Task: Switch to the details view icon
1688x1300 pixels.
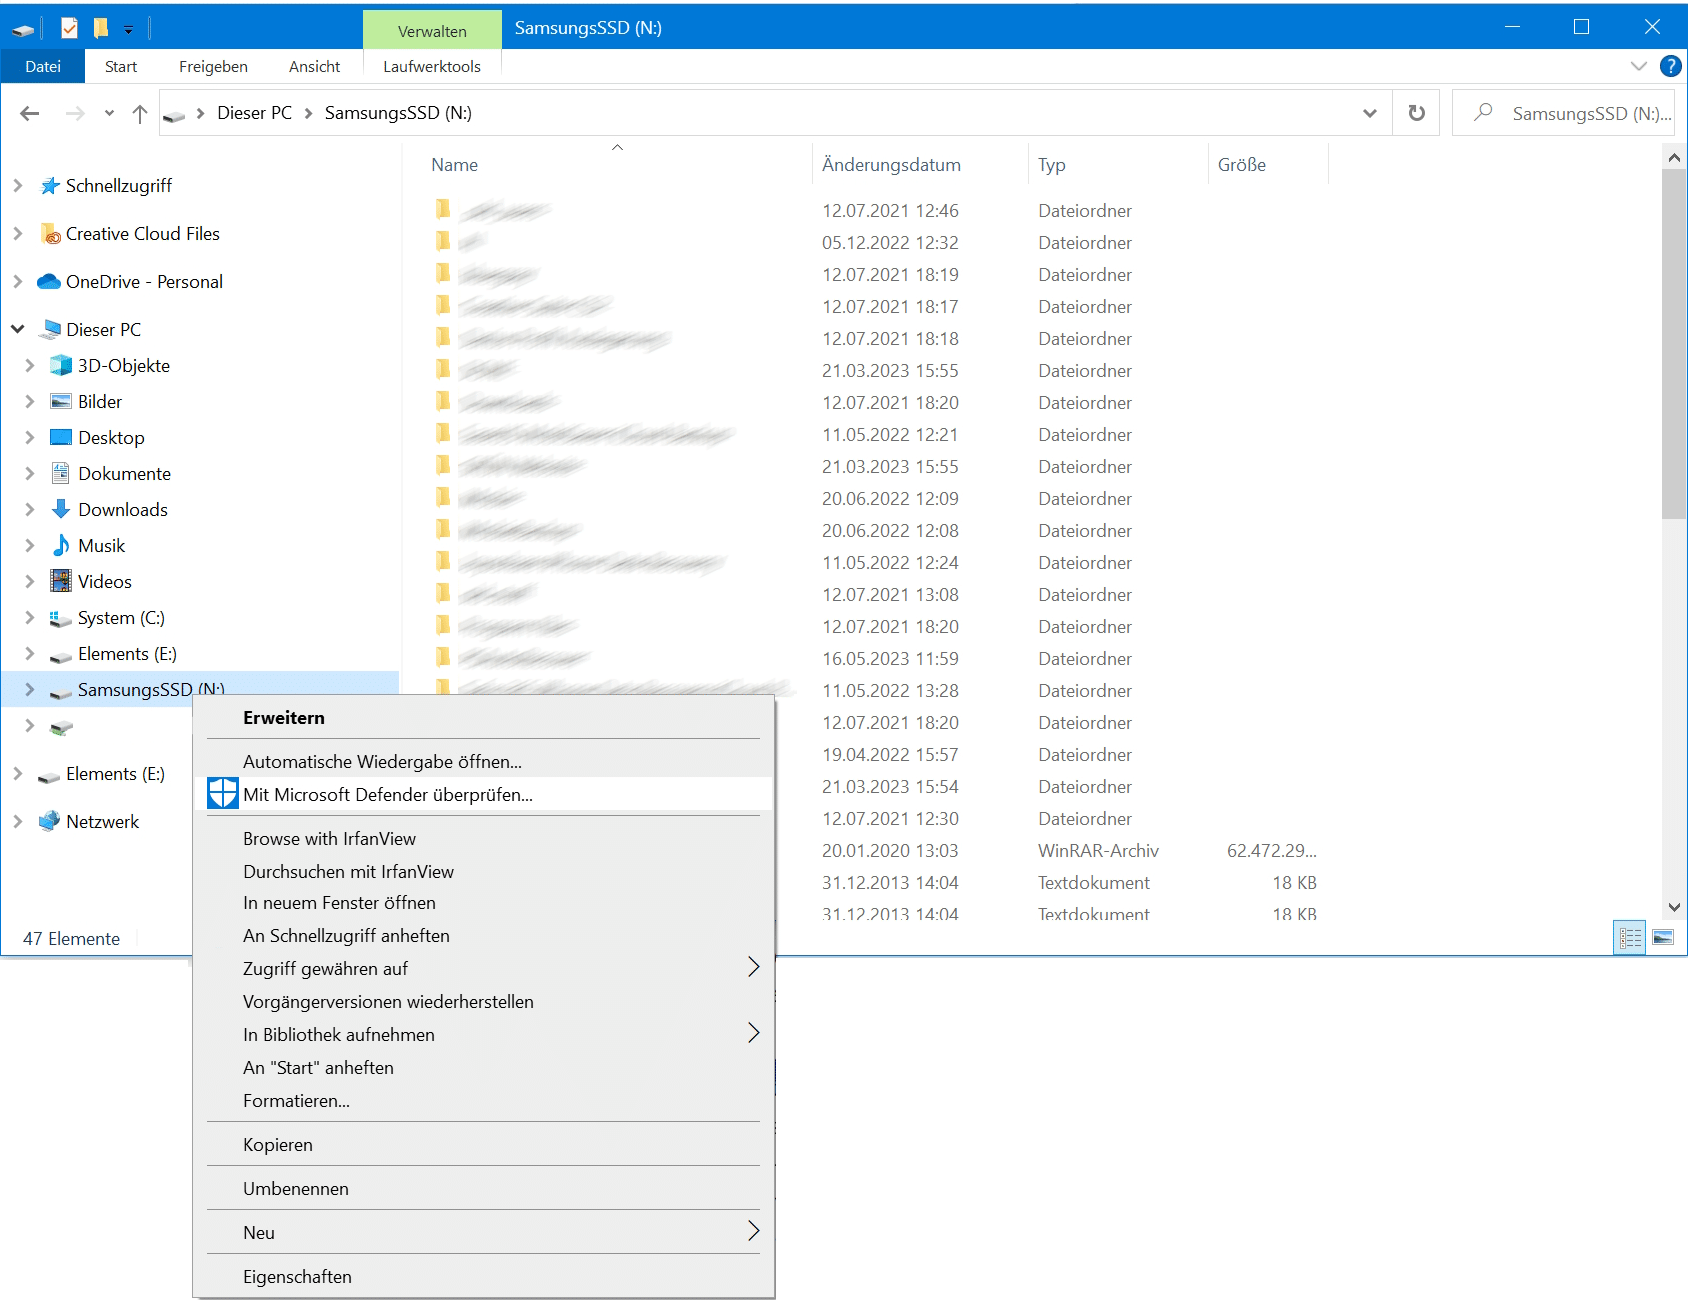Action: coord(1630,938)
